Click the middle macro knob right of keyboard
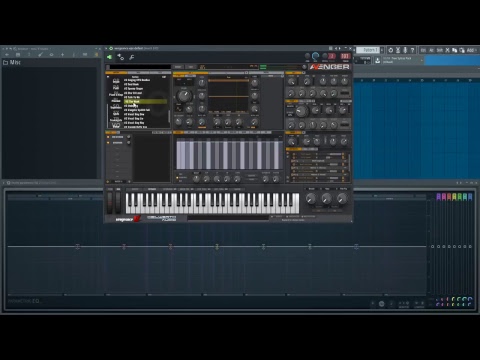Image resolution: width=480 pixels, height=360 pixels. click(x=326, y=199)
